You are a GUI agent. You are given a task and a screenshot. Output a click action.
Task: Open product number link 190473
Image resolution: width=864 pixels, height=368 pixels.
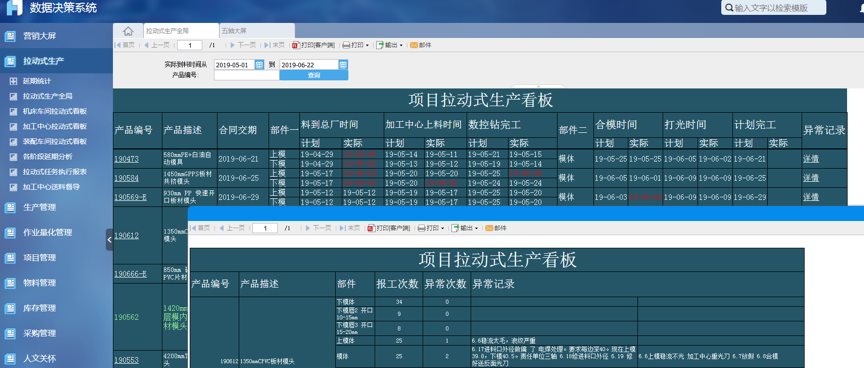(x=126, y=159)
